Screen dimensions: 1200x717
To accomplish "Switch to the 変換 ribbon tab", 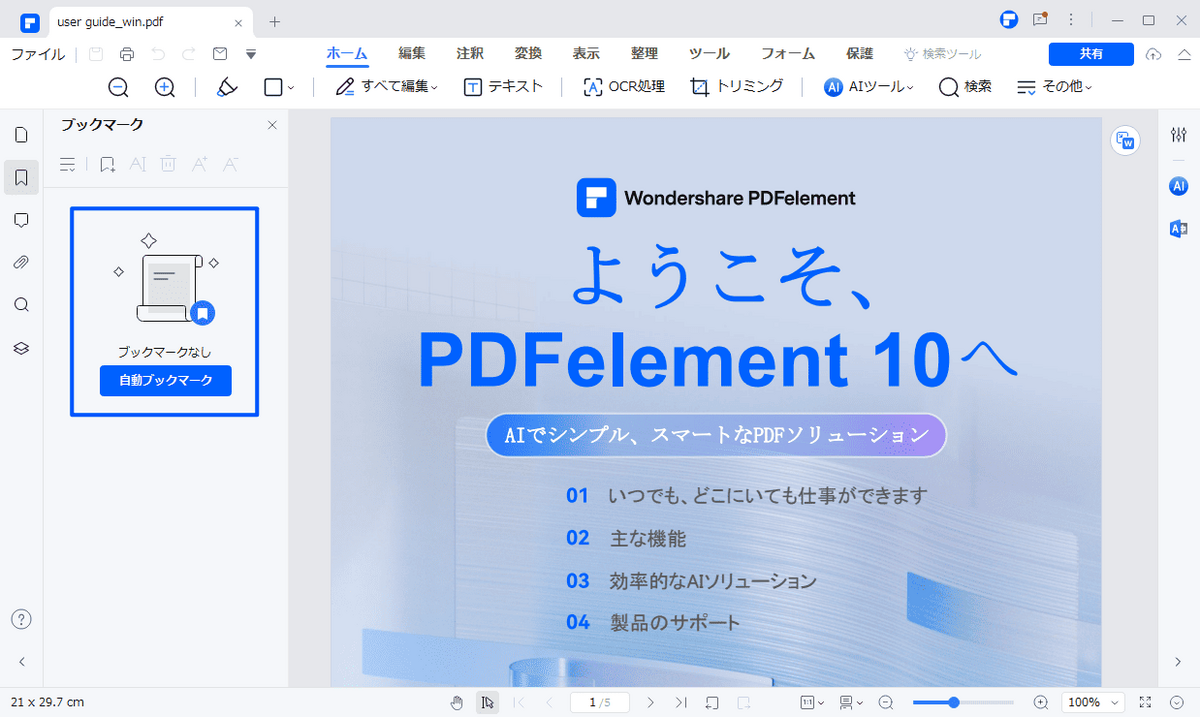I will [527, 54].
